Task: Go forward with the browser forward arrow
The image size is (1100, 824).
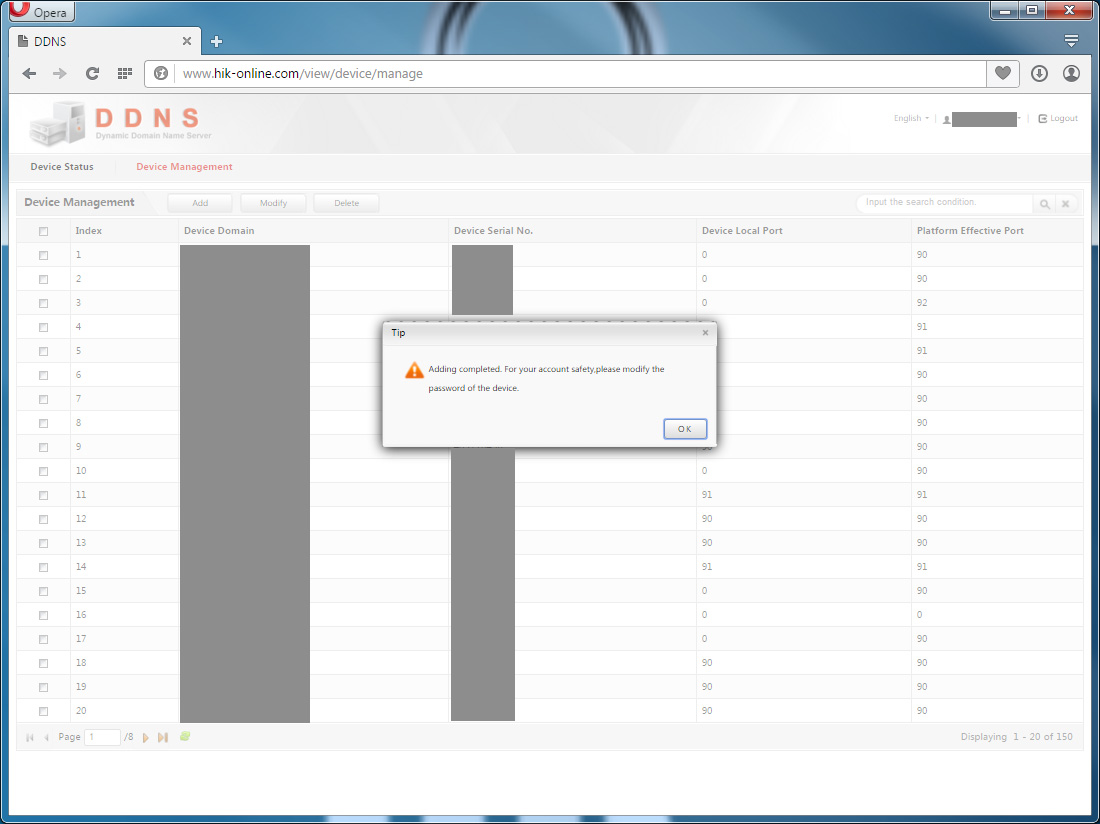Action: tap(60, 74)
